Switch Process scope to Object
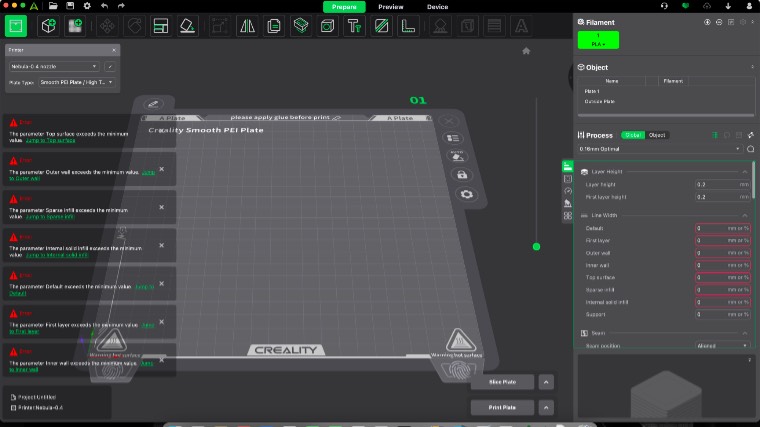 pos(657,135)
